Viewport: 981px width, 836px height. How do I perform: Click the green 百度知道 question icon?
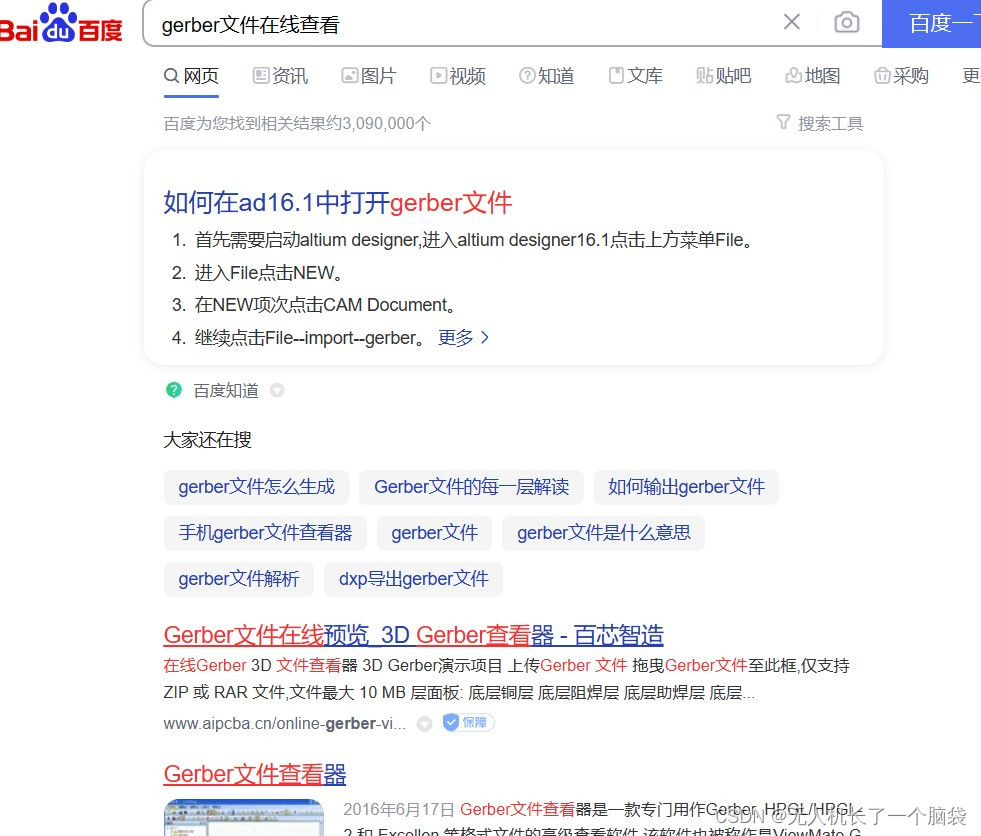point(174,390)
